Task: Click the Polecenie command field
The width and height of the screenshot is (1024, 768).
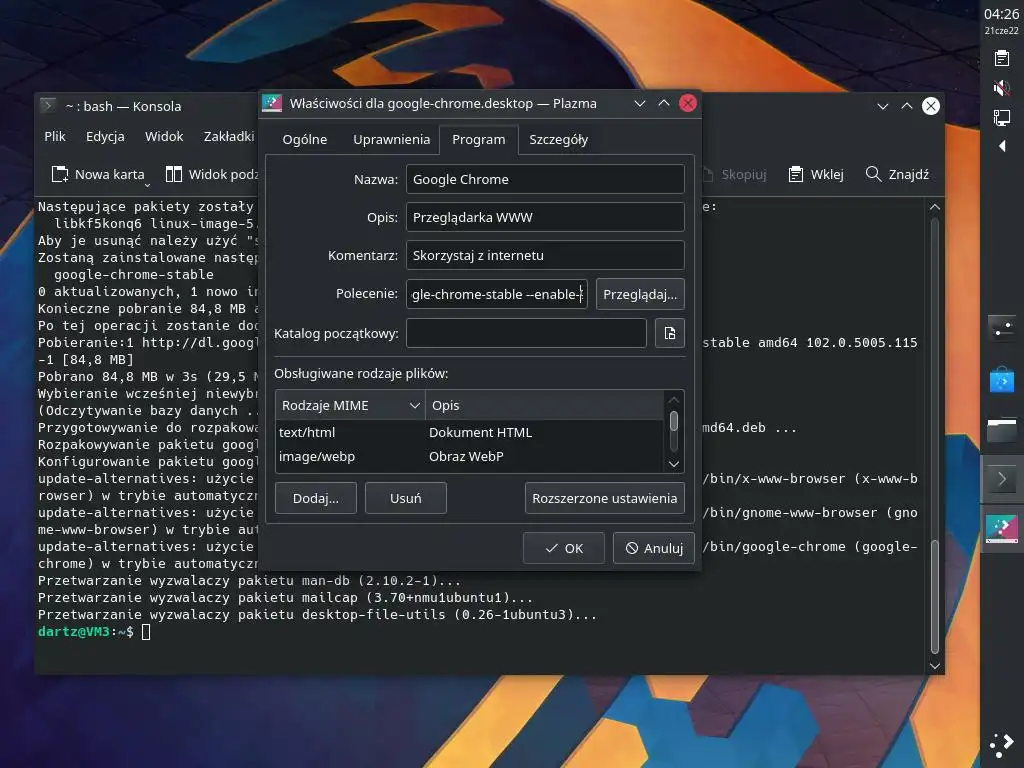Action: tap(497, 294)
